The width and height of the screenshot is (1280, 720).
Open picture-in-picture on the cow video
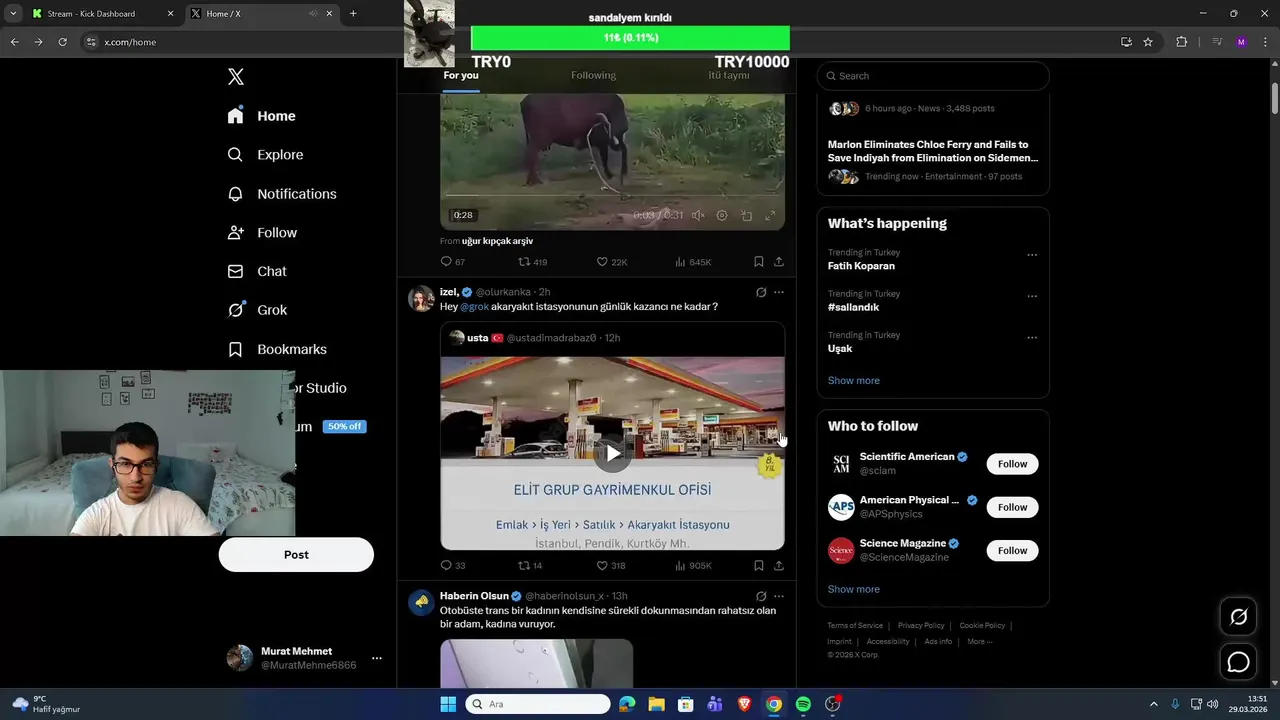(746, 215)
